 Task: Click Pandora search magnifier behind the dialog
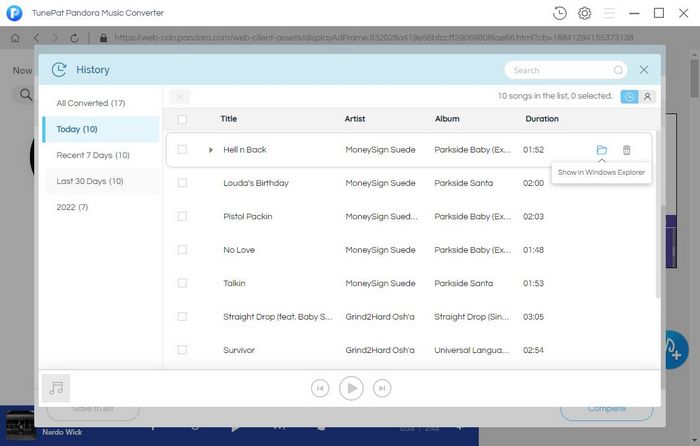[x=26, y=95]
